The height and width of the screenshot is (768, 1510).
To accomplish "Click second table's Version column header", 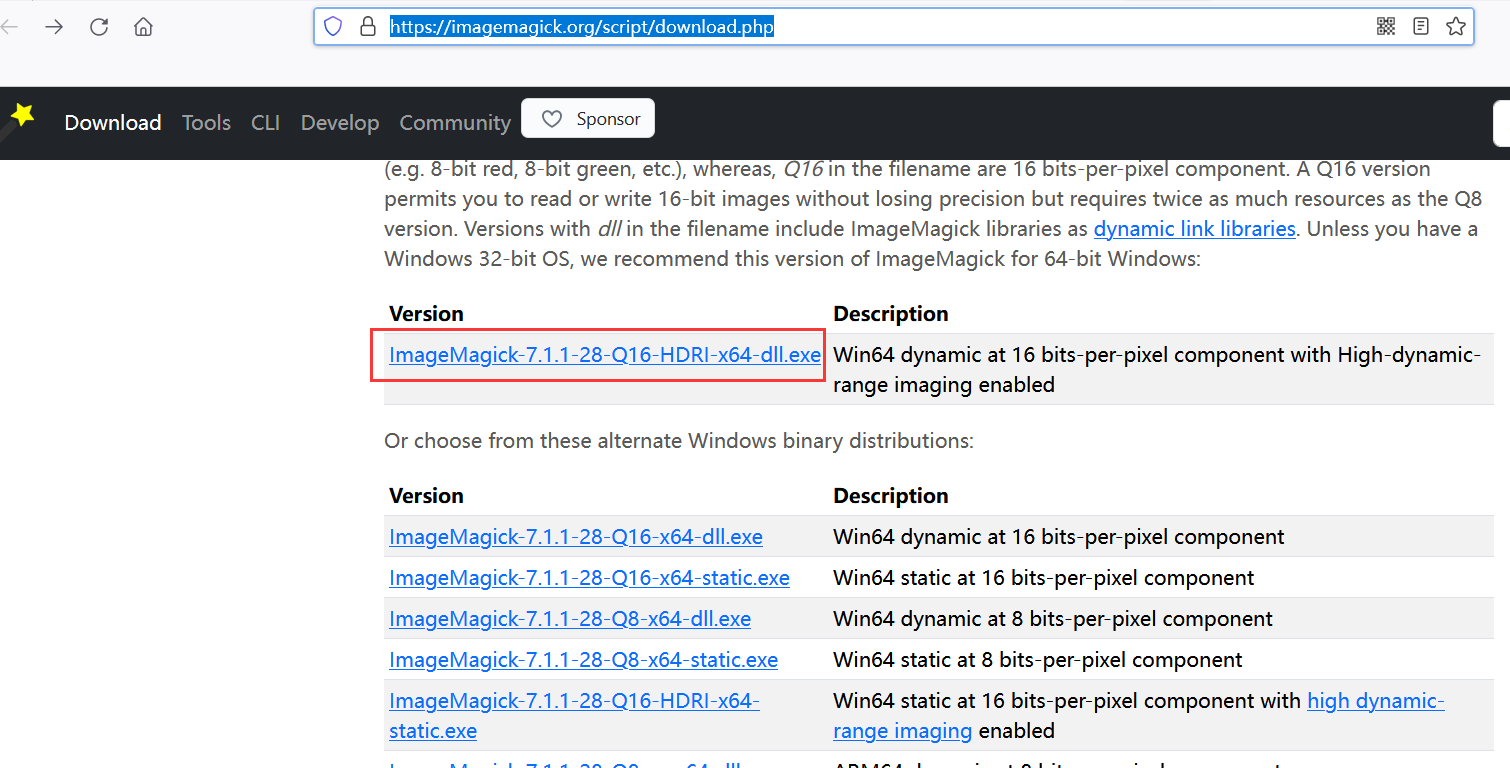I will tap(426, 496).
